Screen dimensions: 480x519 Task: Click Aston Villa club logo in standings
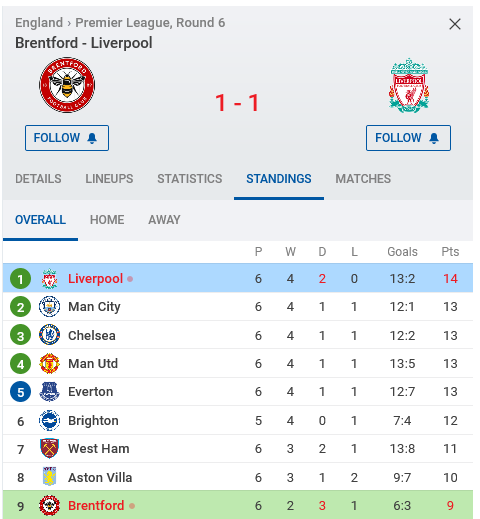tap(49, 477)
